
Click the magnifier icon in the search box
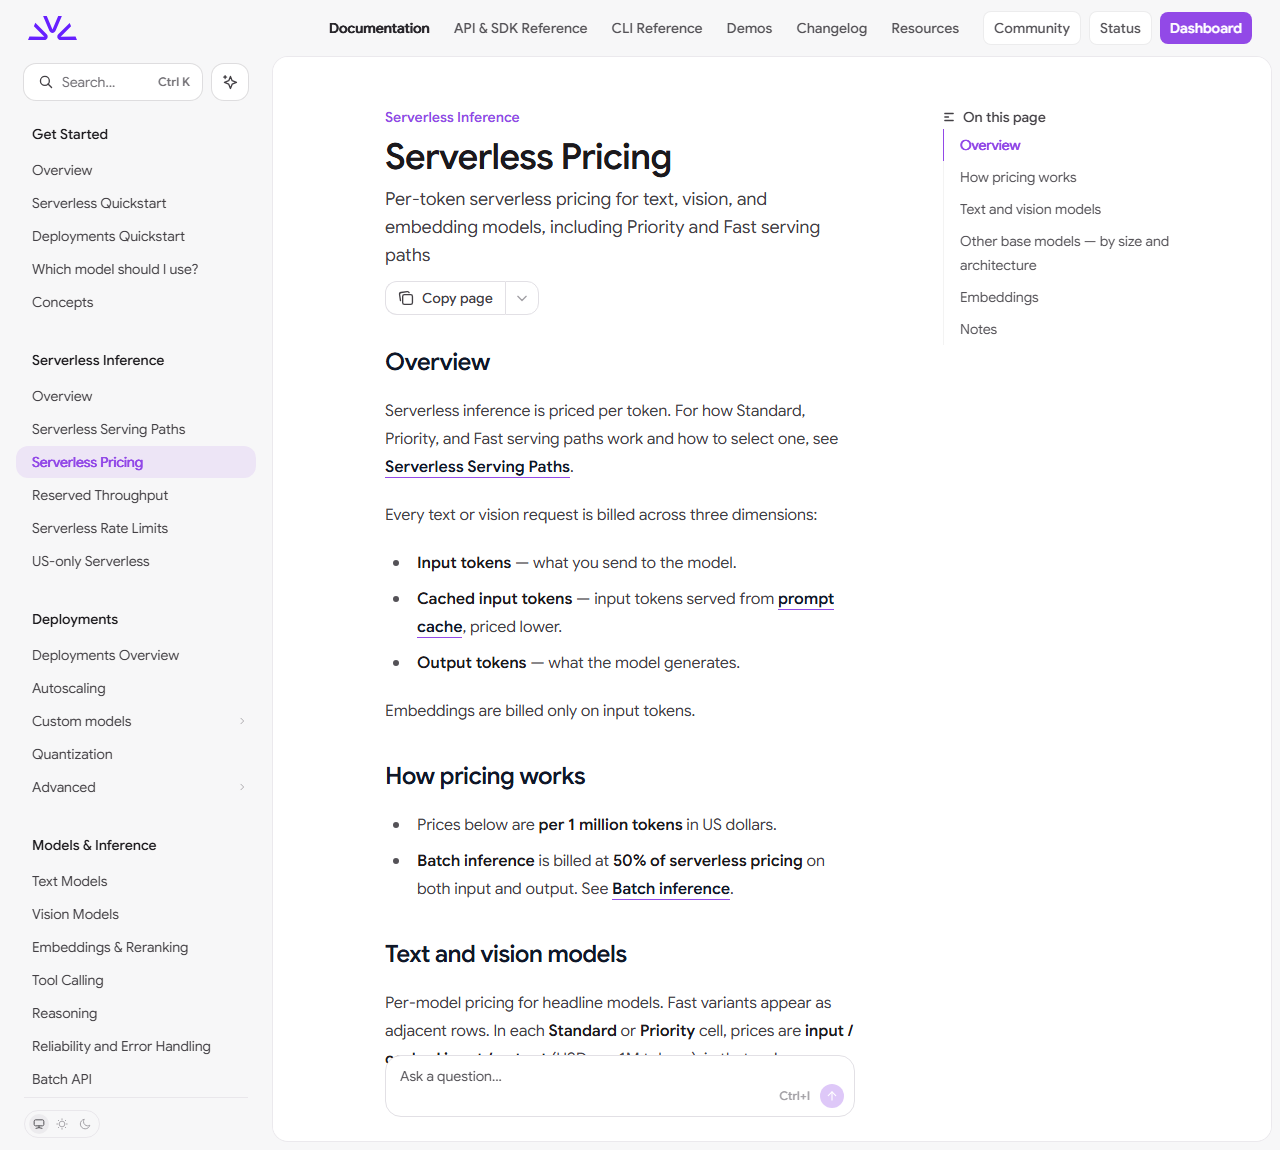coord(46,82)
